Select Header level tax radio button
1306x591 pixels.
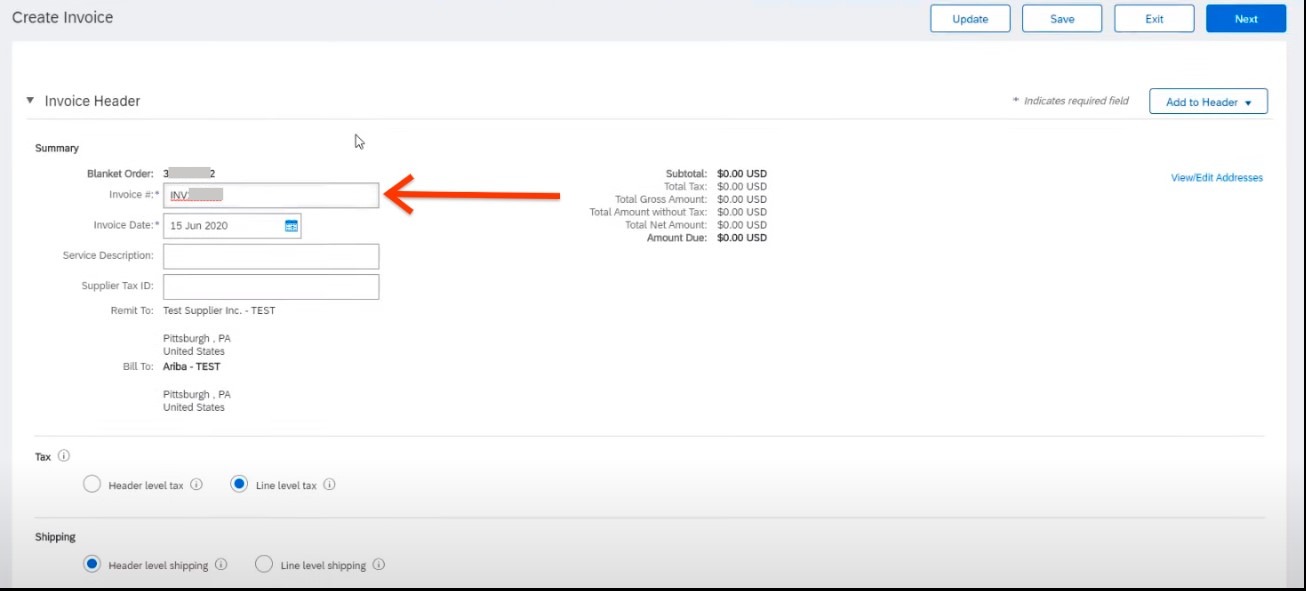pos(92,485)
